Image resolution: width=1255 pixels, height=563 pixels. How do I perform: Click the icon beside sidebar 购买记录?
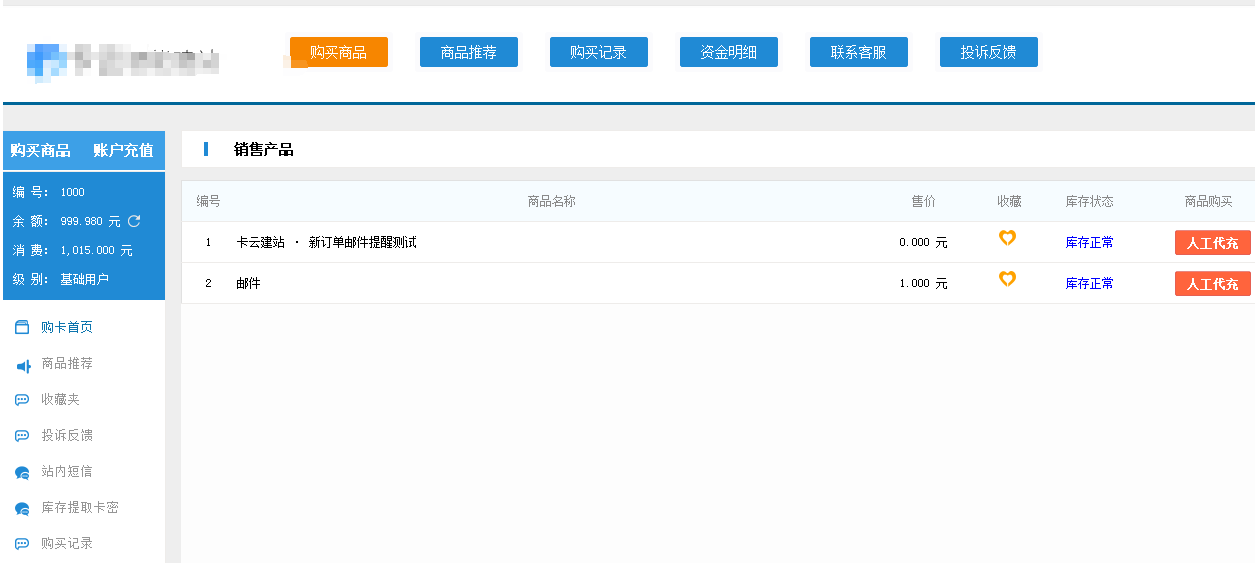(x=22, y=544)
